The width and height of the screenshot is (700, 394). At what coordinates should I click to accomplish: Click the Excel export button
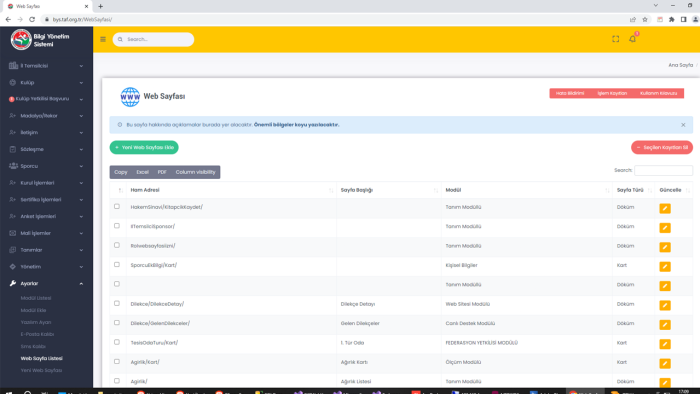142,172
